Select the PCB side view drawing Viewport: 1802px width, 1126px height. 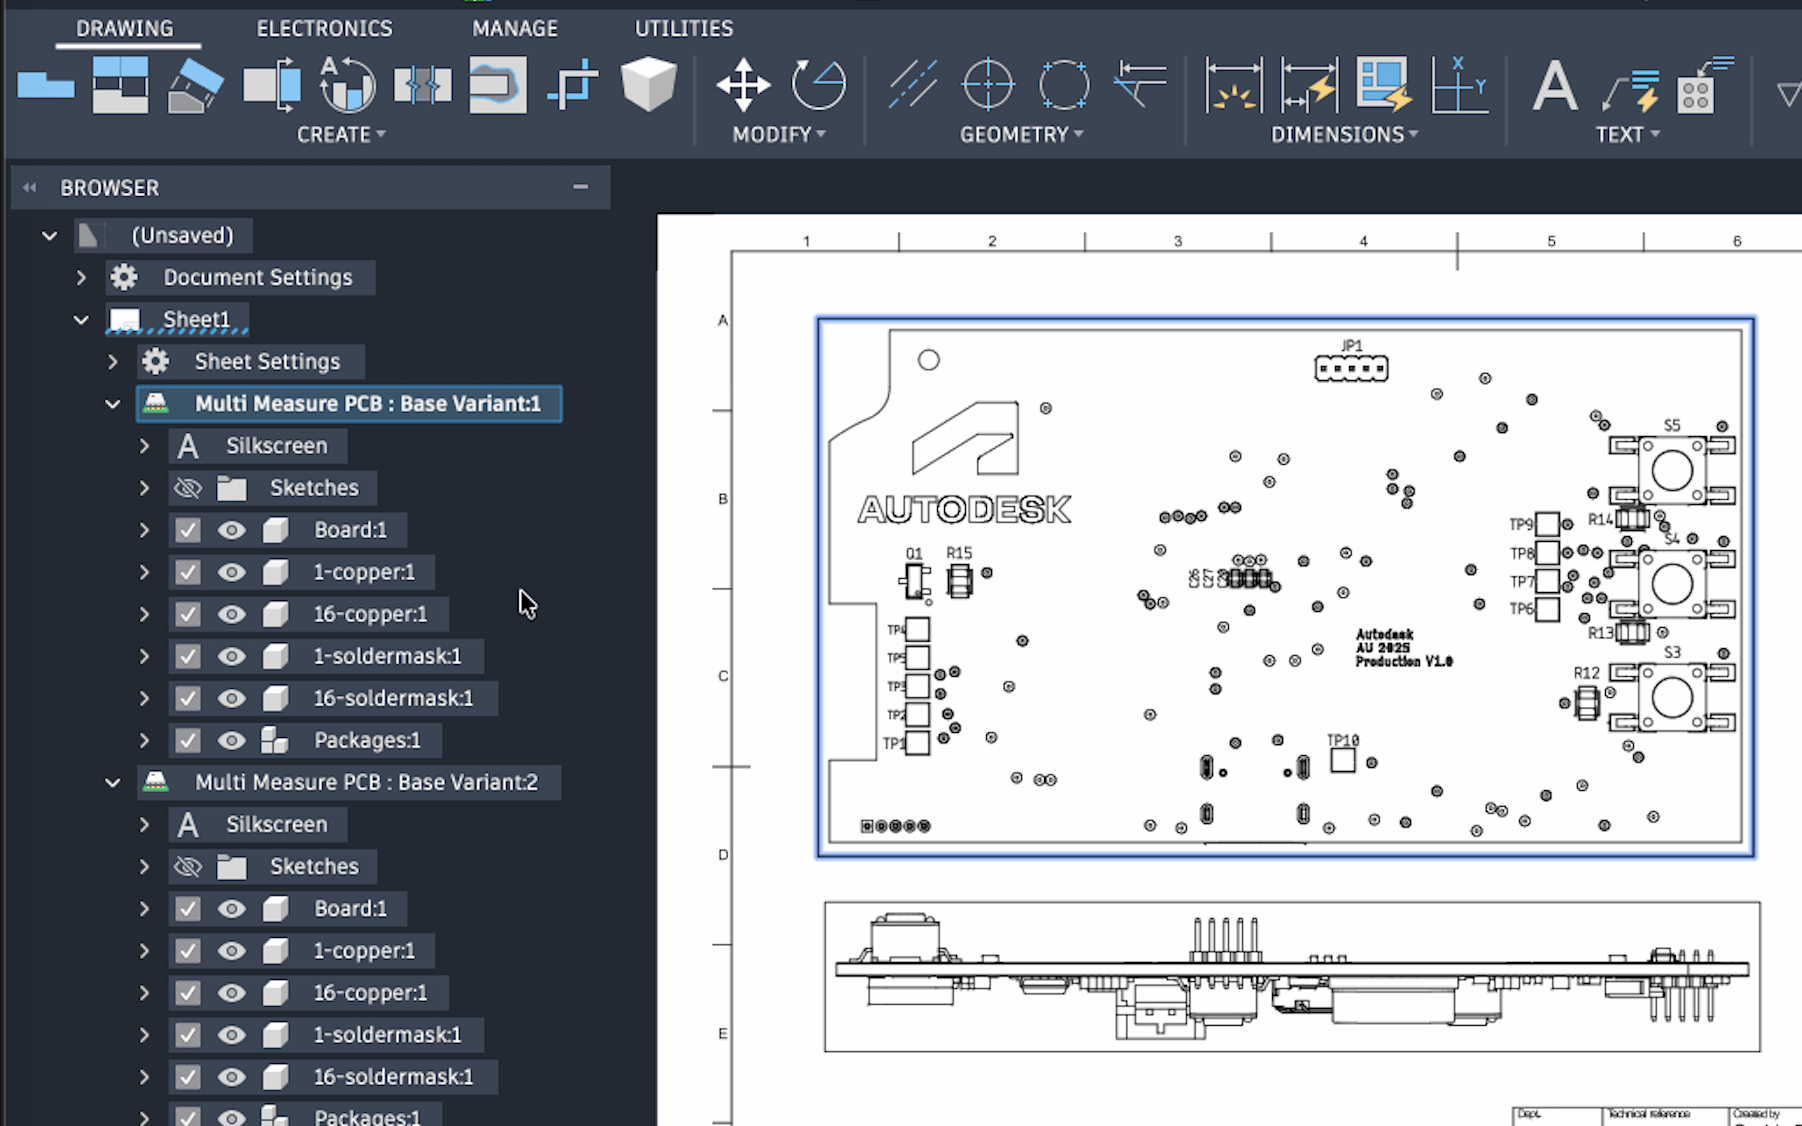click(x=1292, y=977)
